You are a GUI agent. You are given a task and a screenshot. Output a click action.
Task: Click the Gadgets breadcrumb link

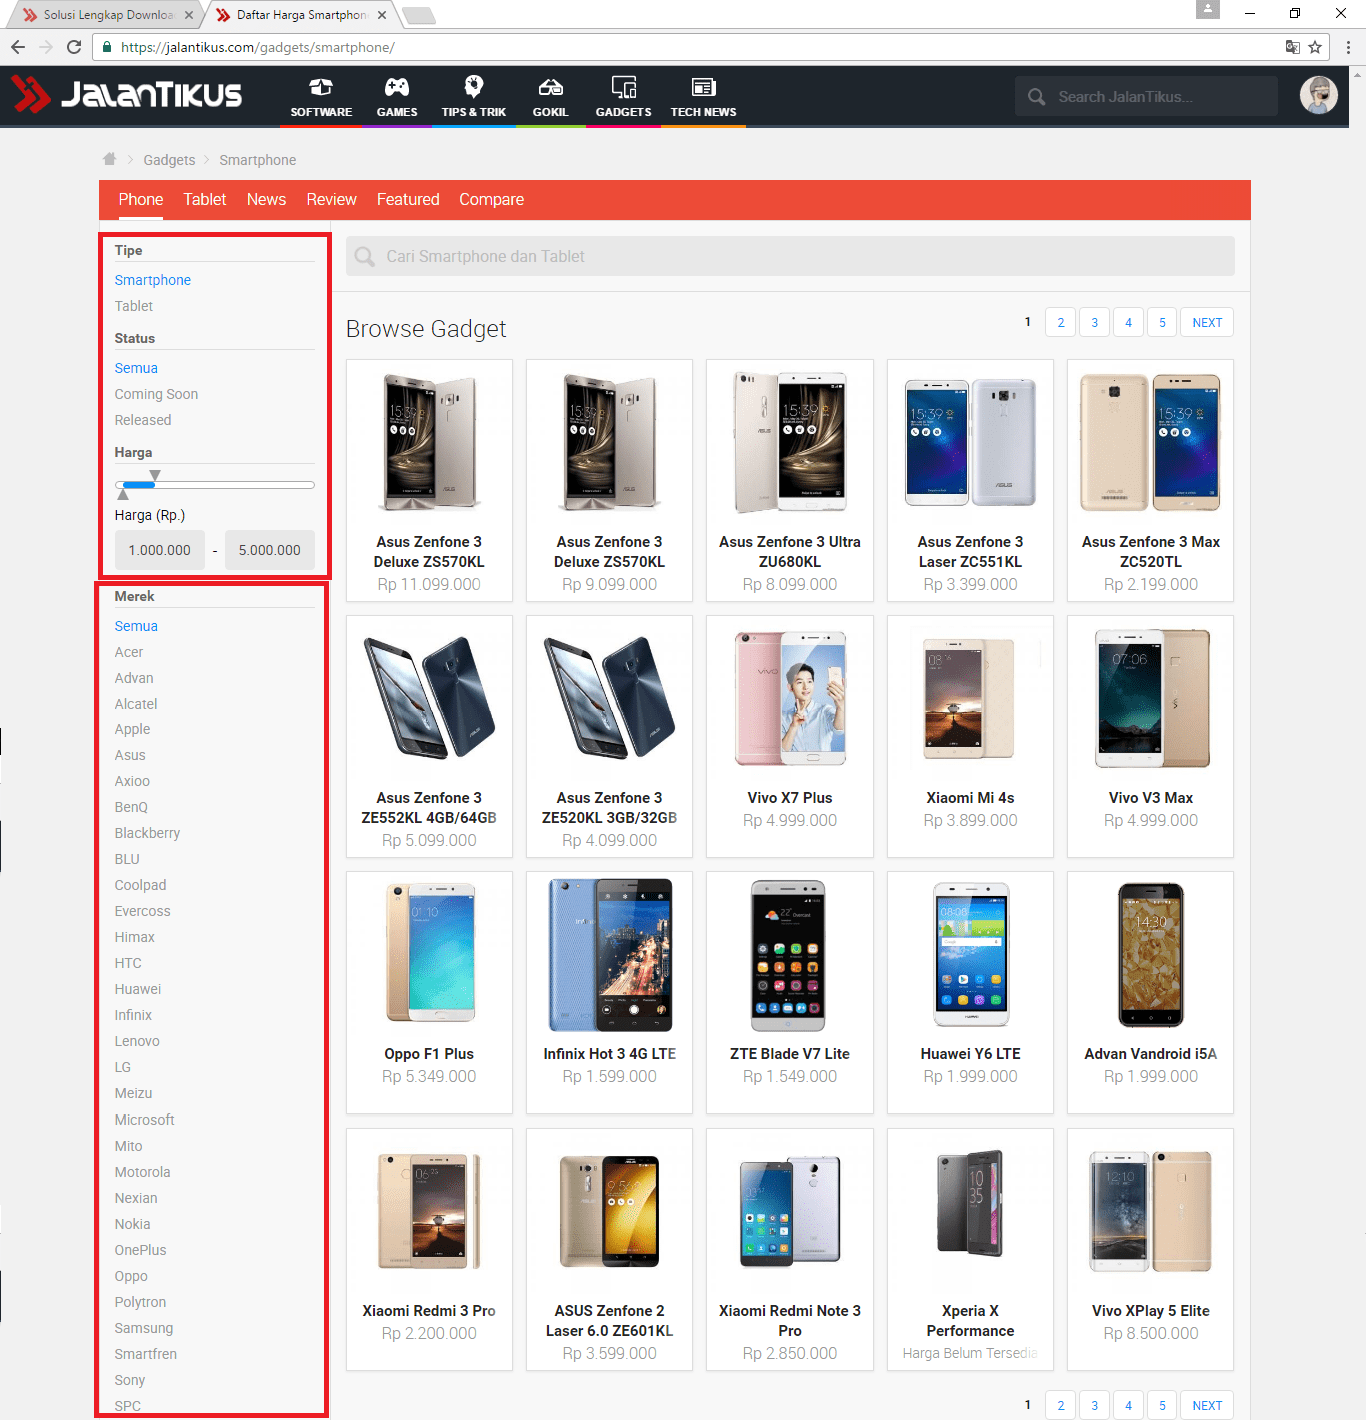(169, 160)
